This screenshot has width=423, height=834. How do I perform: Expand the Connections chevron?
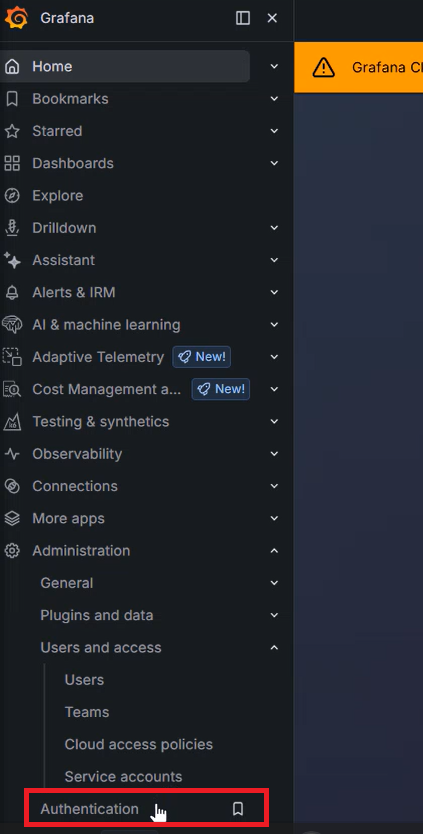[x=275, y=486]
